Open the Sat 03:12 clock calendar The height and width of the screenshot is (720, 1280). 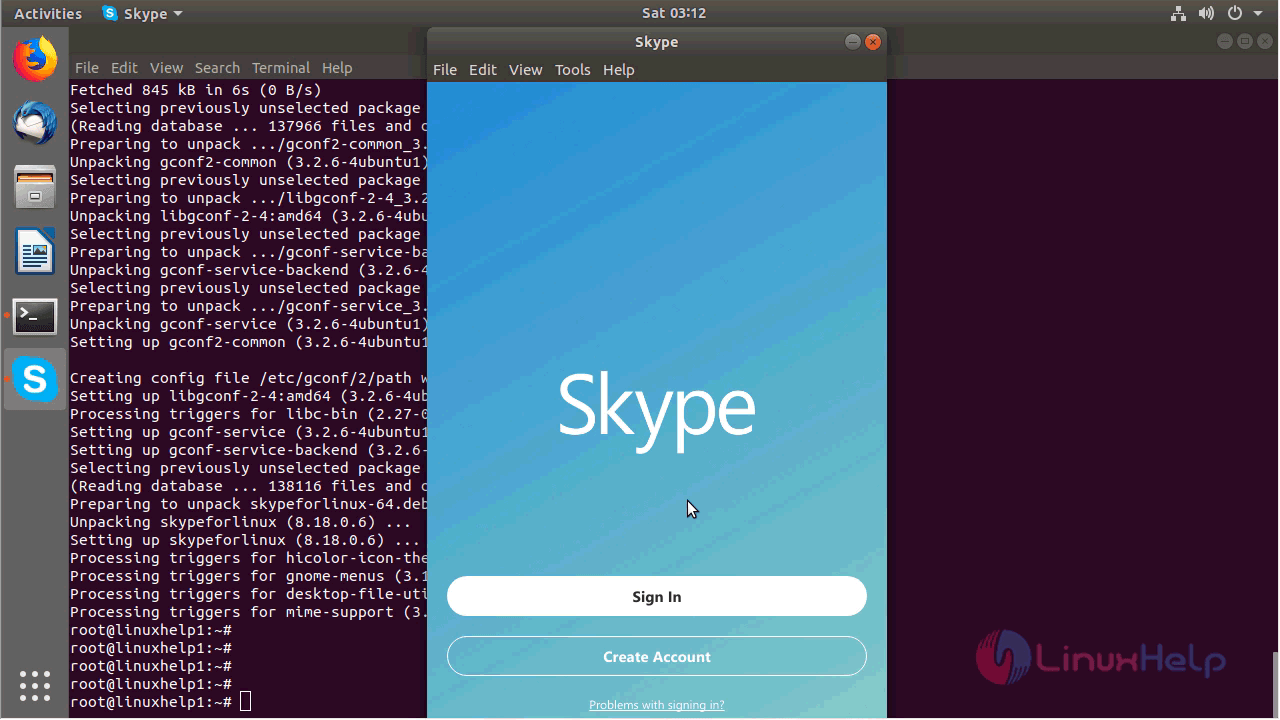tap(674, 13)
